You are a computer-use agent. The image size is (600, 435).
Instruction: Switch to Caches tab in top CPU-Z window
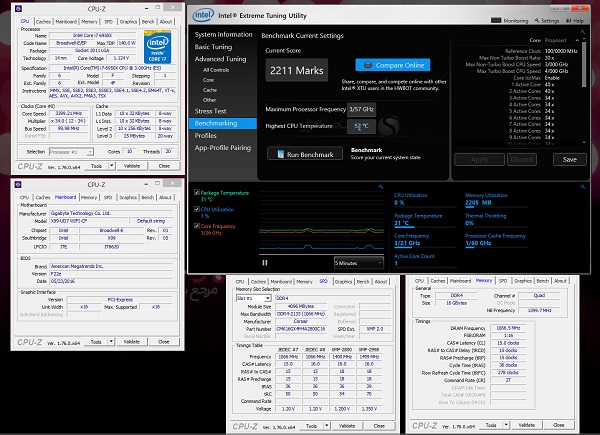click(x=44, y=20)
